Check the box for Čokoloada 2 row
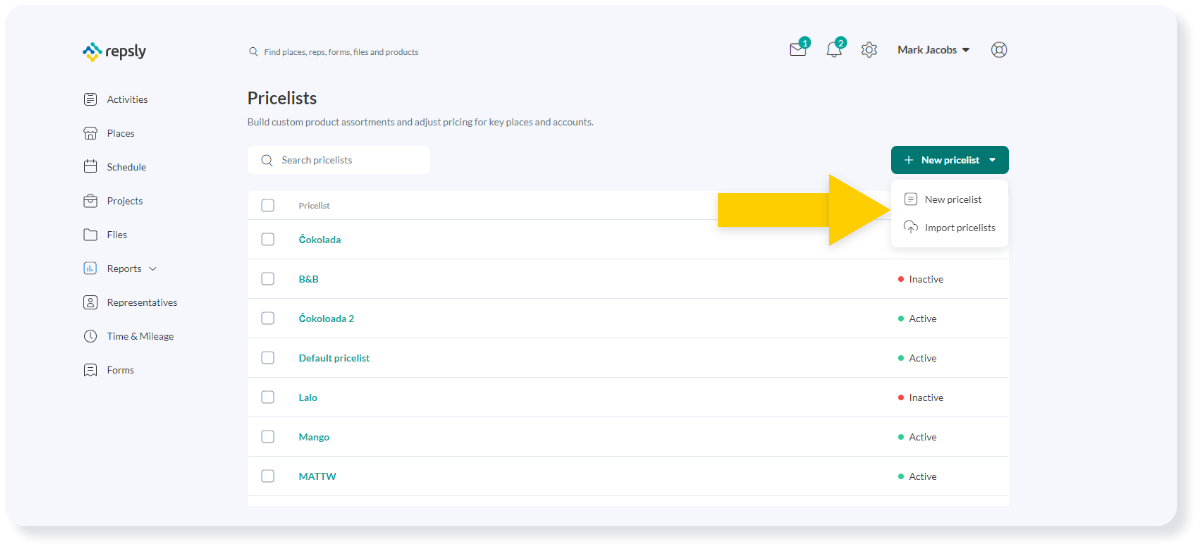The height and width of the screenshot is (551, 1202). (268, 318)
